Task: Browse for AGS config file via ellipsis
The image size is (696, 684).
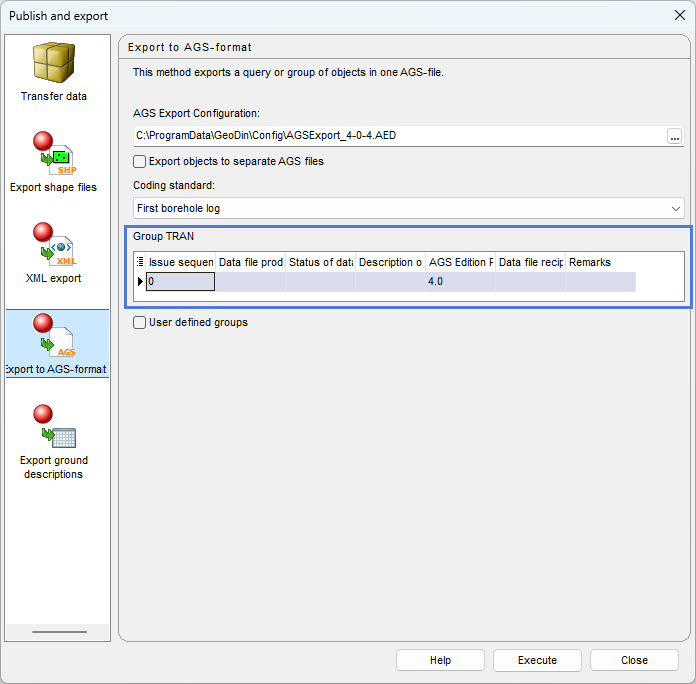Action: [x=675, y=135]
